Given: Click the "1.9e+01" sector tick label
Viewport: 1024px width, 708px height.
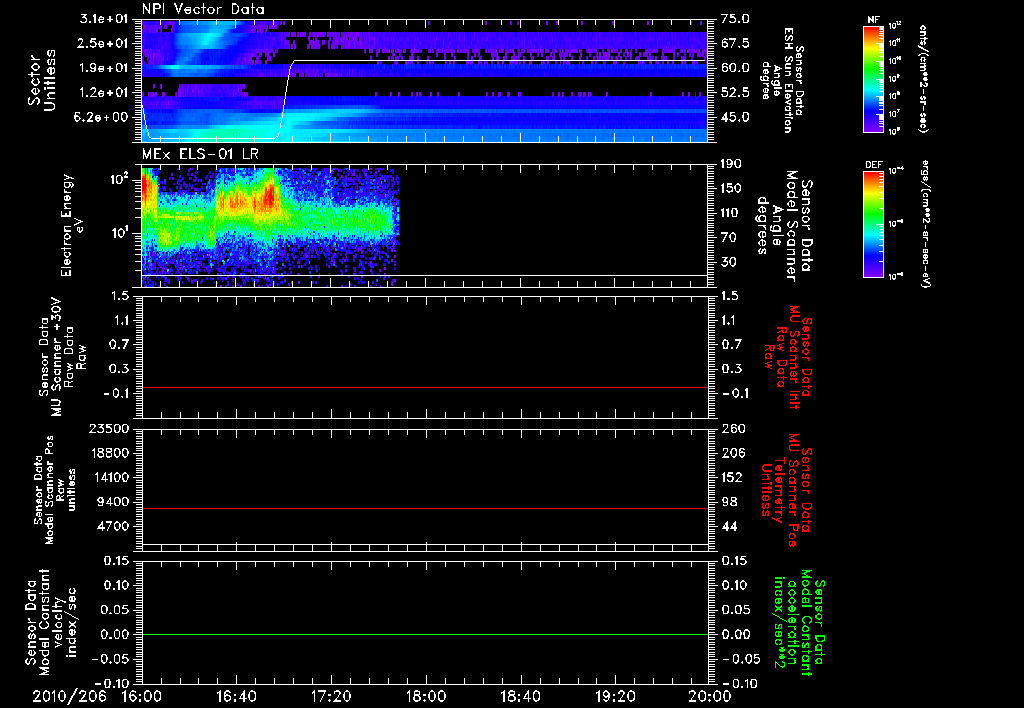Looking at the screenshot, I should coord(104,68).
